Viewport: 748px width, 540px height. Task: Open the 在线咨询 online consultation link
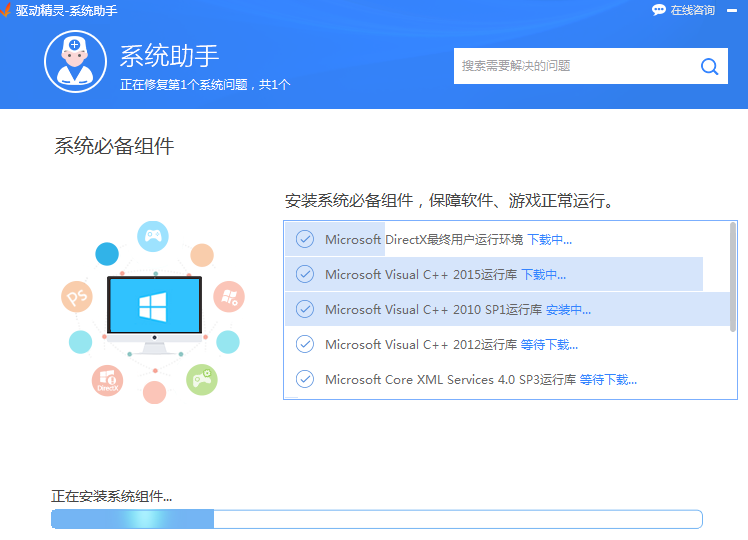[x=693, y=10]
